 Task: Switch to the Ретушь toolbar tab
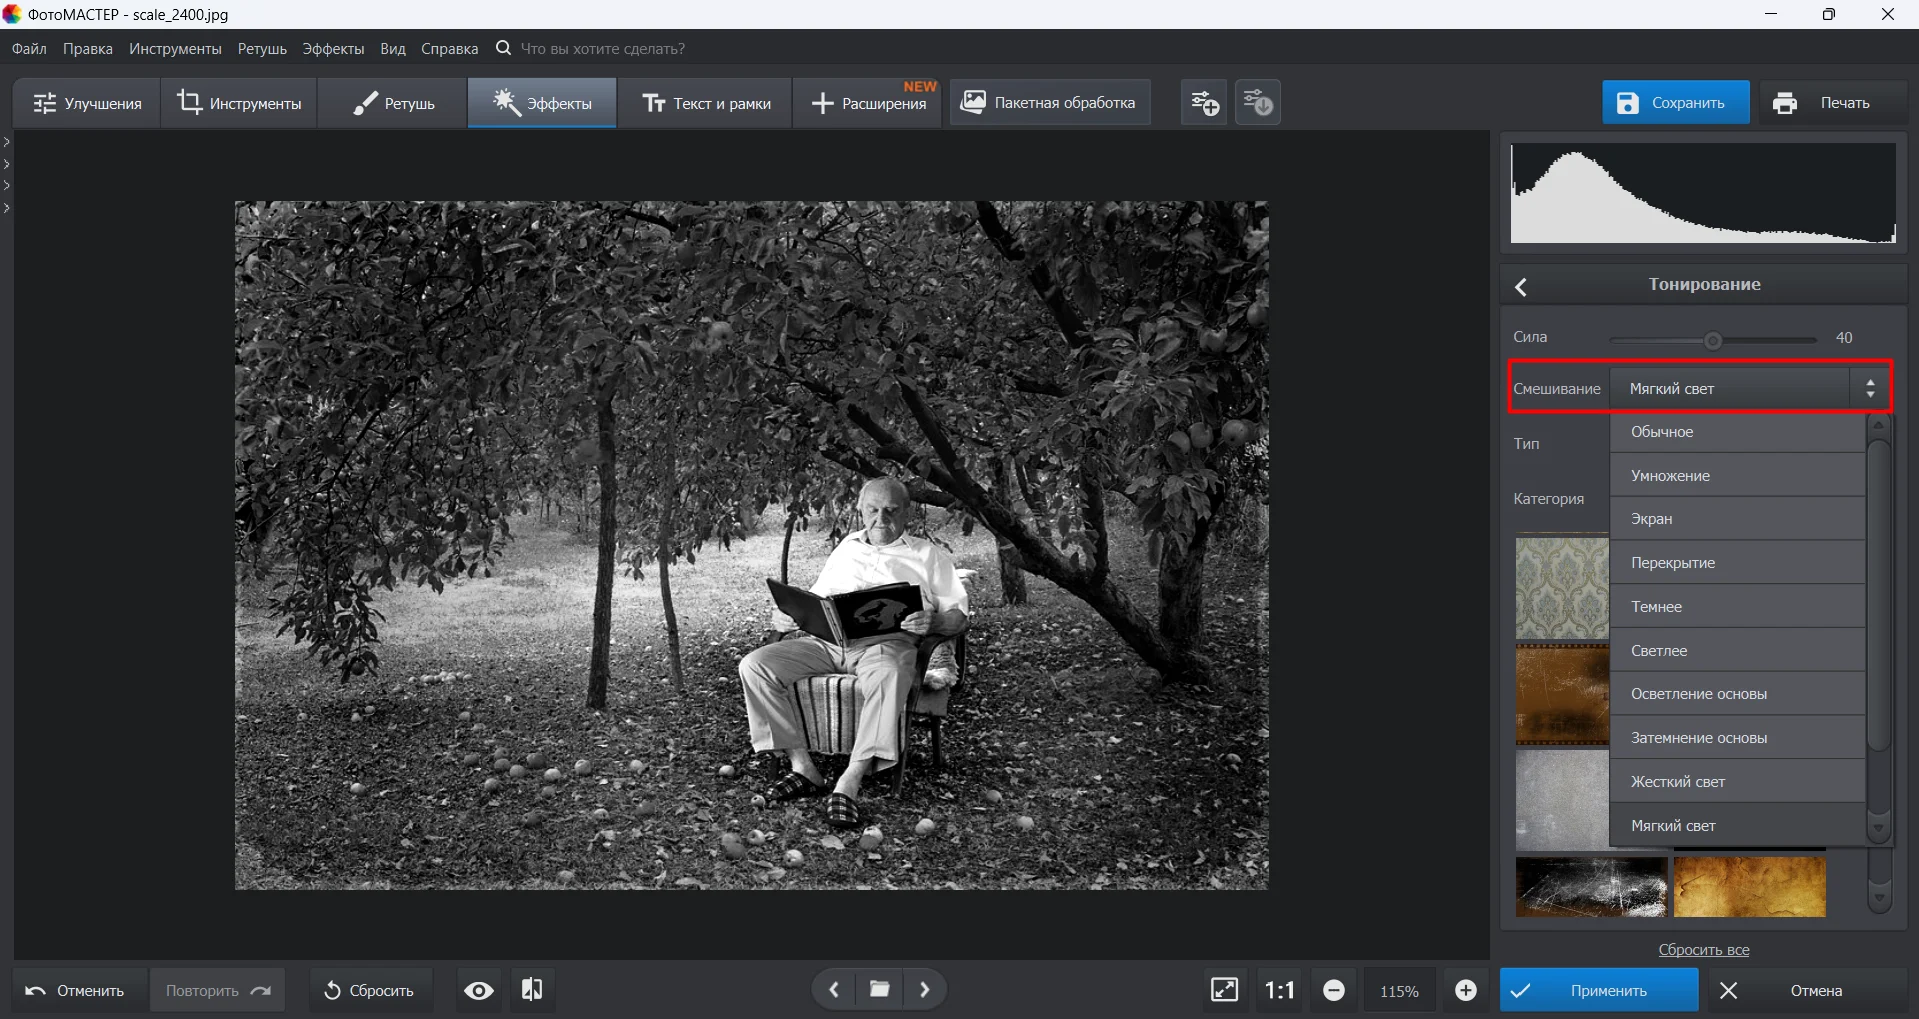coord(393,103)
